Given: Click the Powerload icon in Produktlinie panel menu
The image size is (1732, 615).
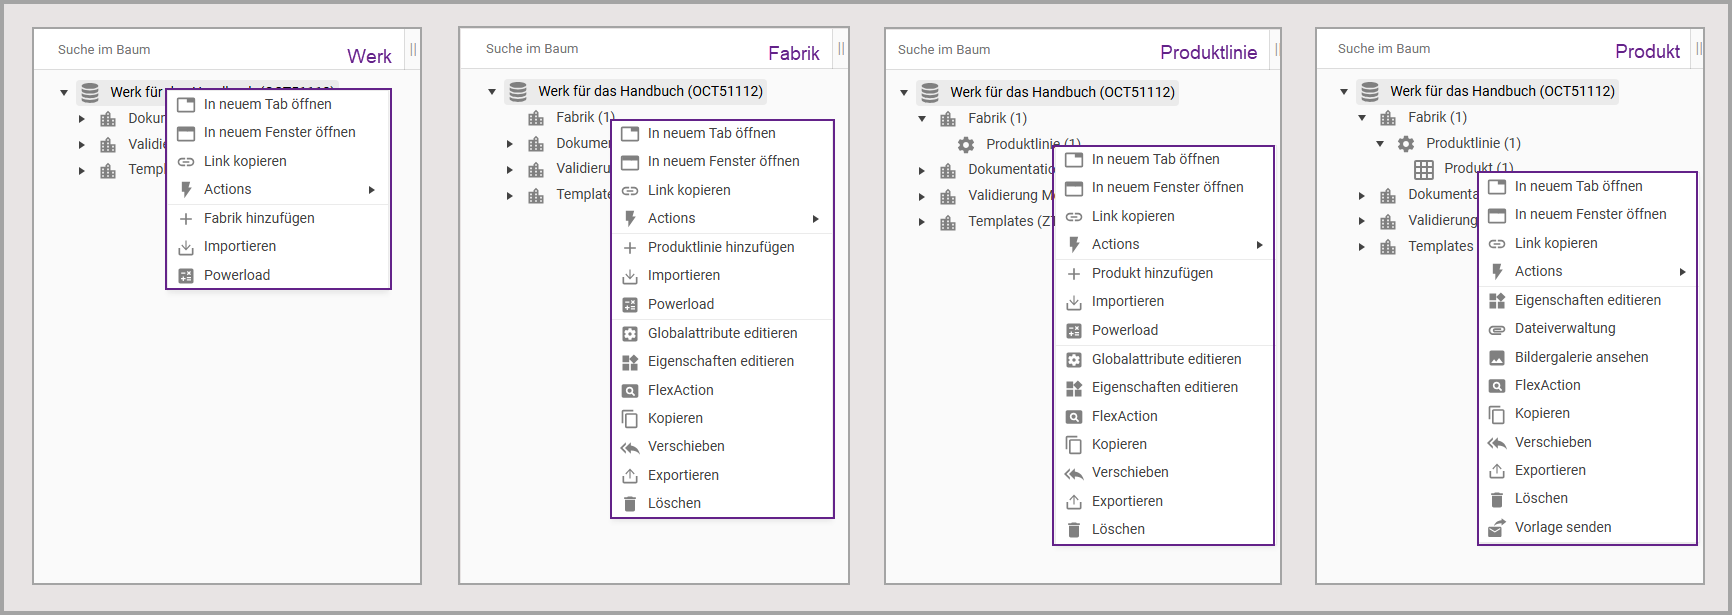Looking at the screenshot, I should pos(1074,331).
